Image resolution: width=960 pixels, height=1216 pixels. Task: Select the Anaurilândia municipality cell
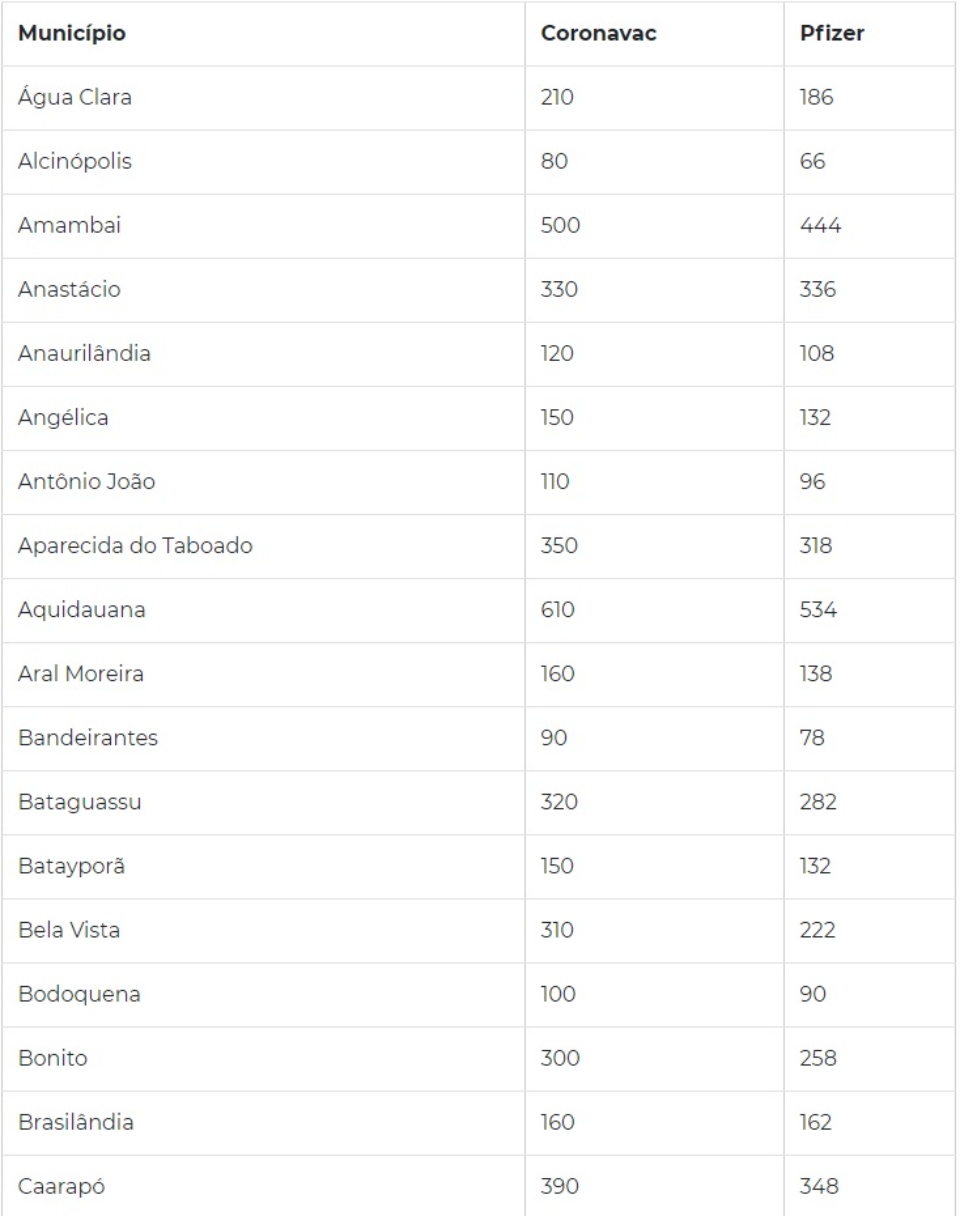(x=84, y=354)
